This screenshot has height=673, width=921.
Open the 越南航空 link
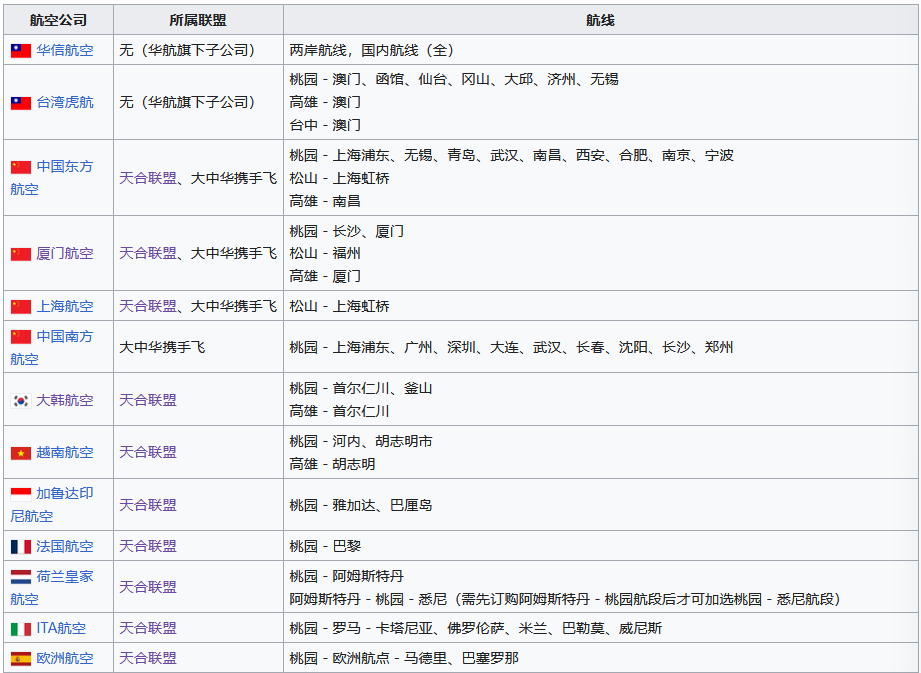(x=65, y=452)
